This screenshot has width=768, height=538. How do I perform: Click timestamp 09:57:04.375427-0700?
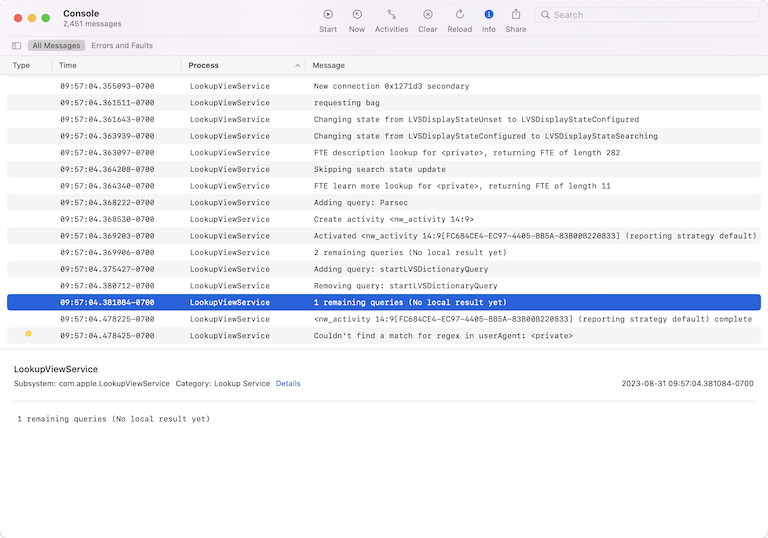tap(107, 269)
